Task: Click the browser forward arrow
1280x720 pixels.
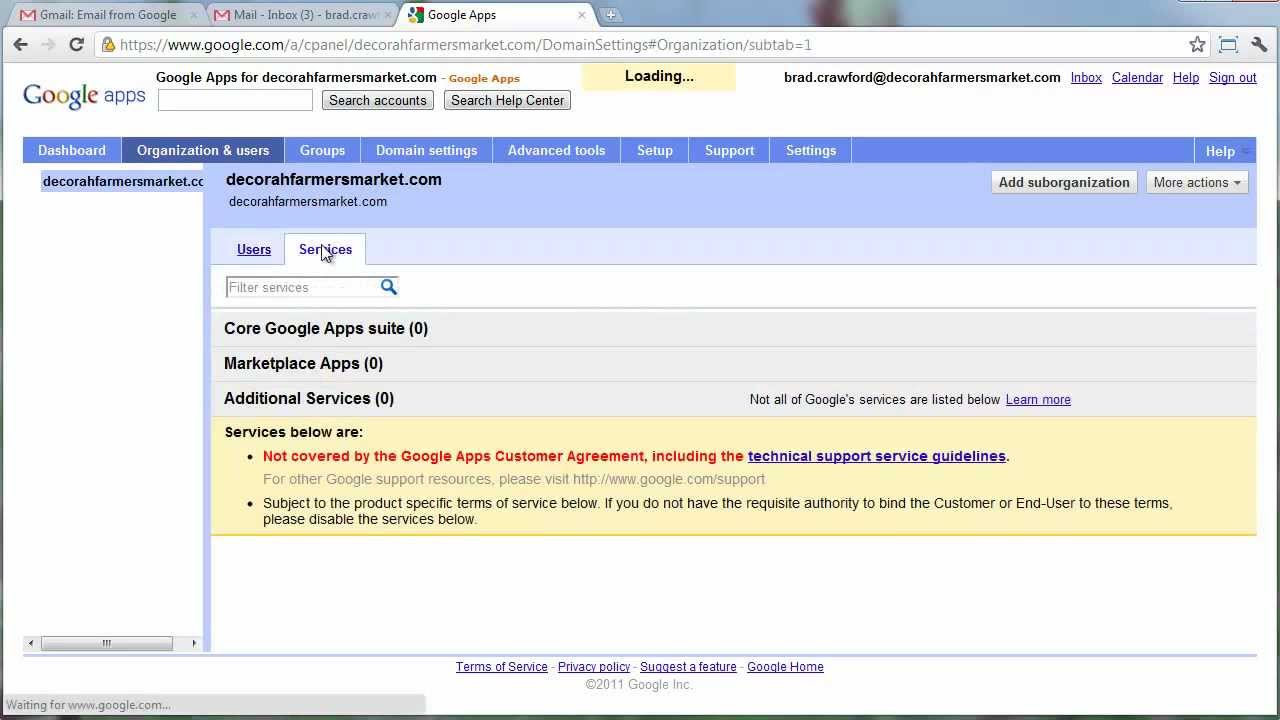Action: pyautogui.click(x=48, y=44)
